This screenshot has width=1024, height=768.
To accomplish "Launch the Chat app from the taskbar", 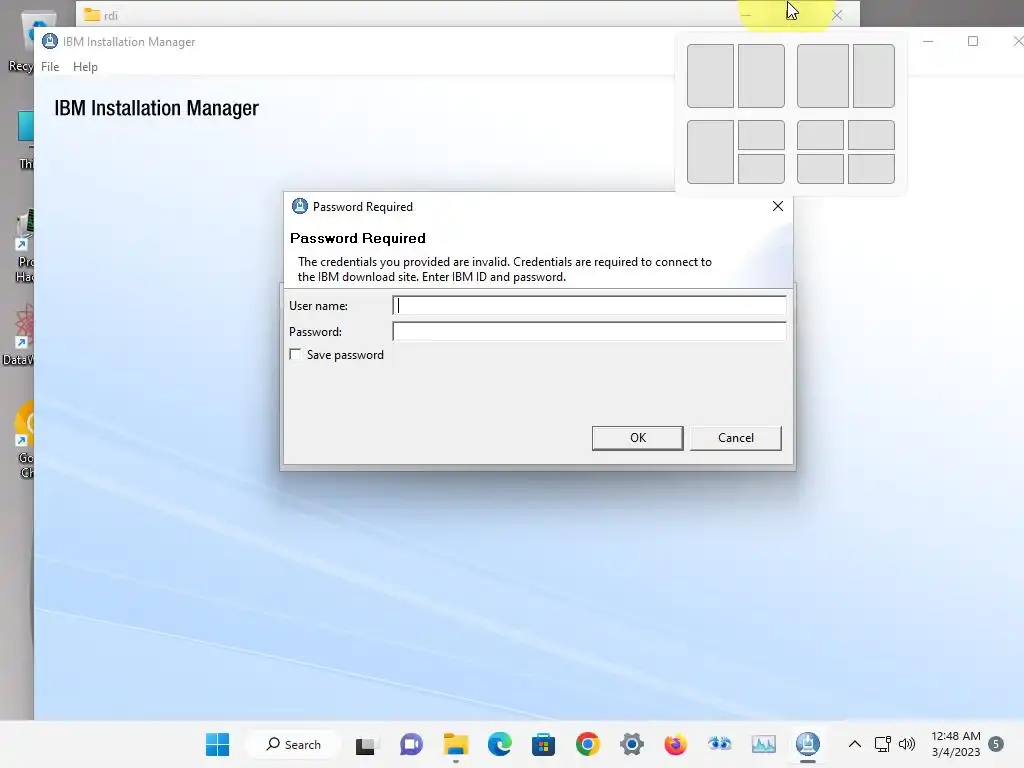I will click(x=411, y=744).
